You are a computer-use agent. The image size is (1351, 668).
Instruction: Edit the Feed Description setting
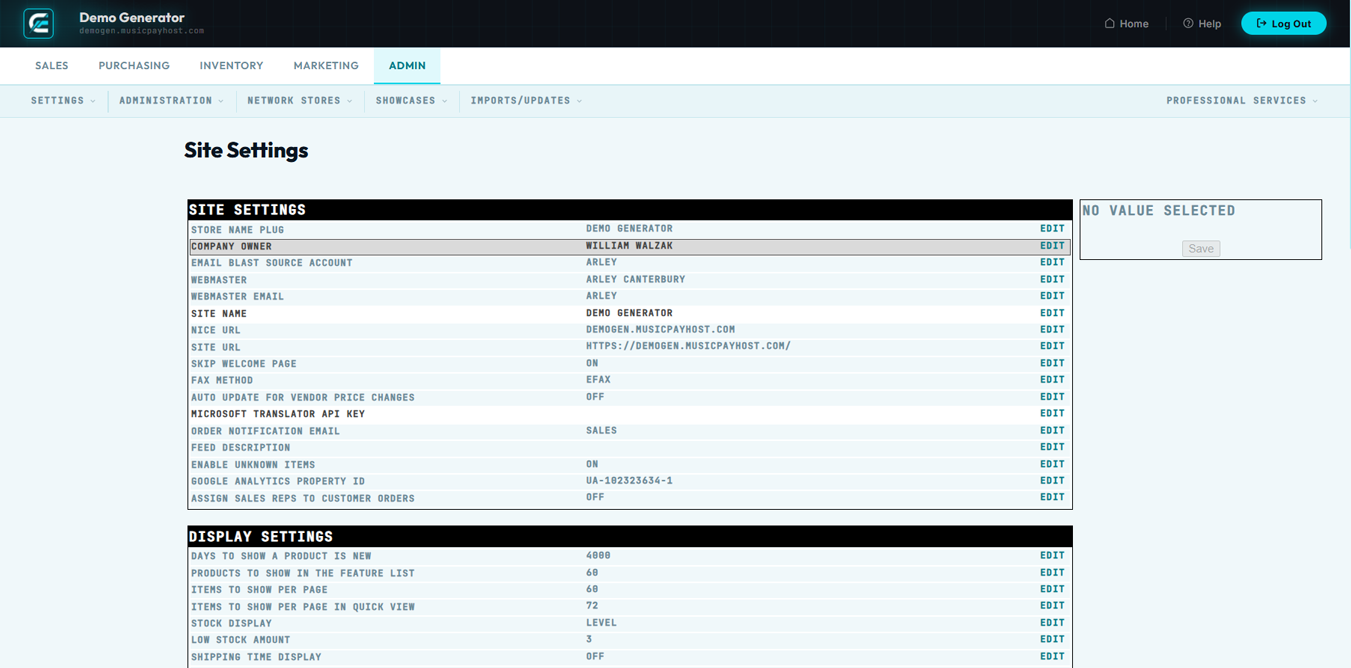point(1052,447)
